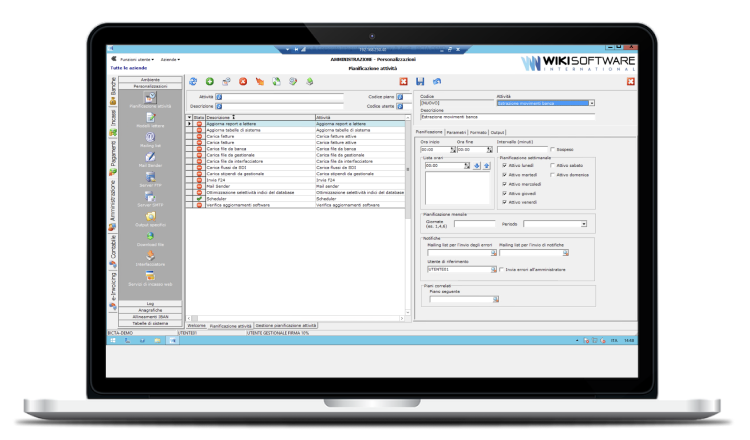Click the green add new activity icon
The height and width of the screenshot is (440, 750).
(x=210, y=81)
